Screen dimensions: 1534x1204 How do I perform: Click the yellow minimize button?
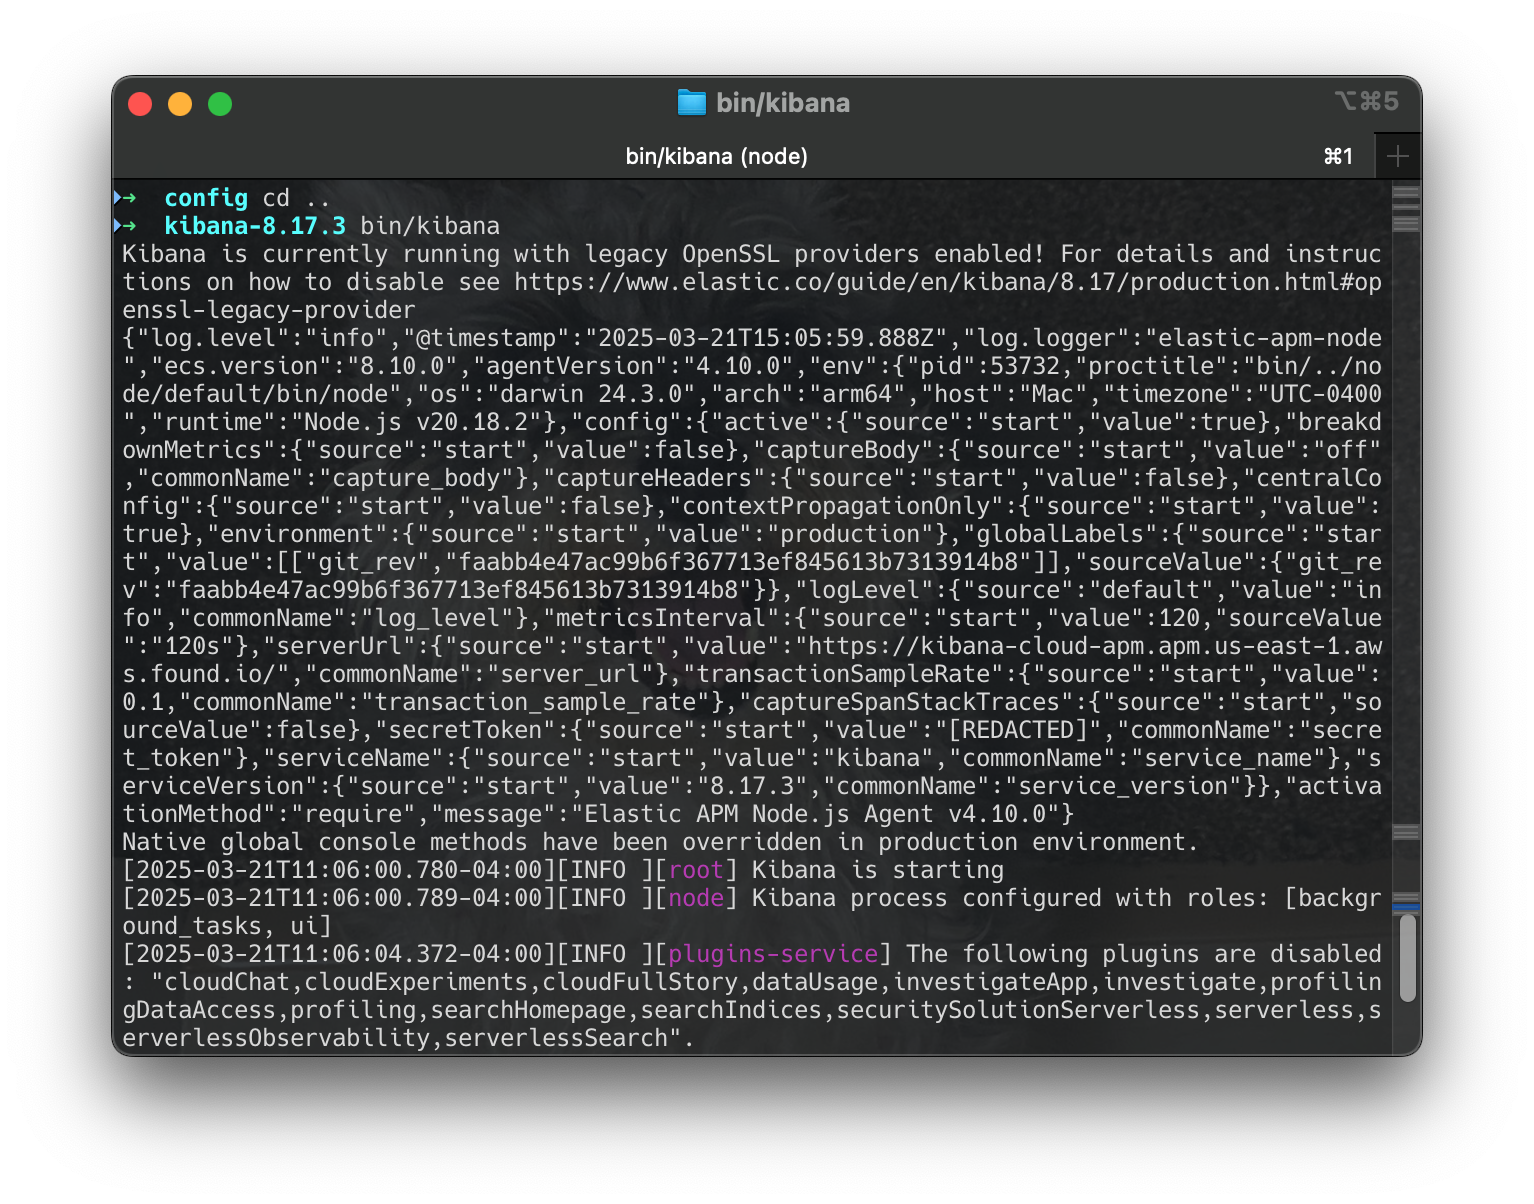click(180, 103)
